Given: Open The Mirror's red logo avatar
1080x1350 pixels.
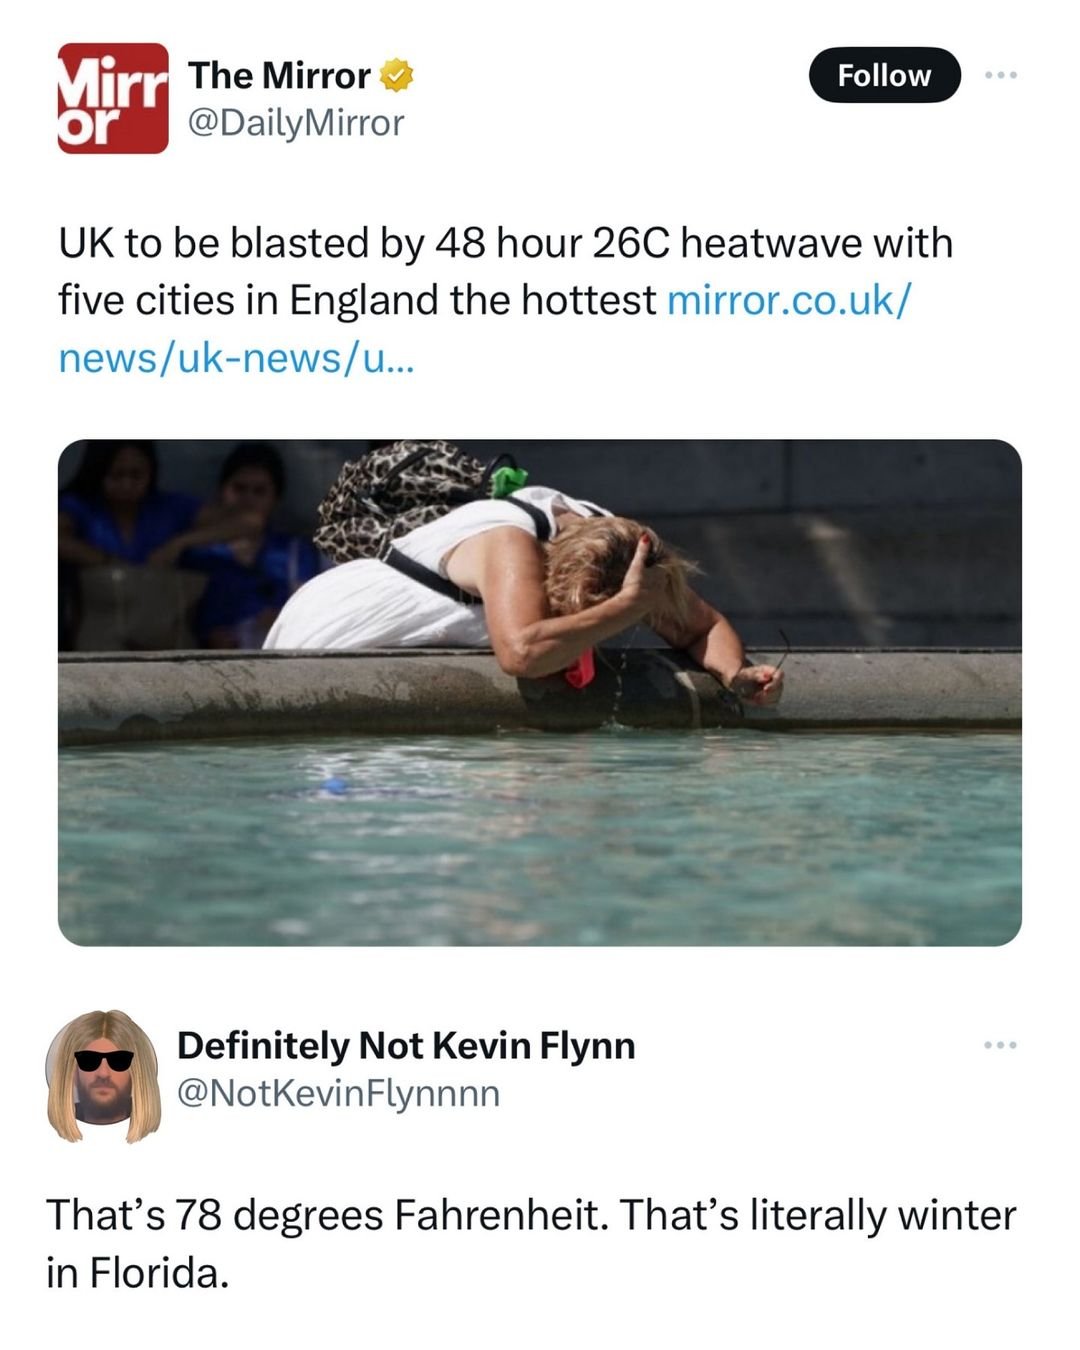Looking at the screenshot, I should (113, 98).
